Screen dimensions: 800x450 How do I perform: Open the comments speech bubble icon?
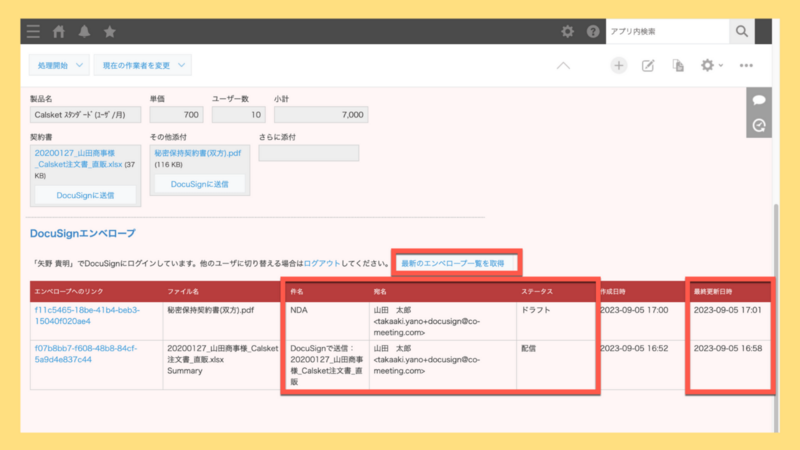pyautogui.click(x=759, y=100)
